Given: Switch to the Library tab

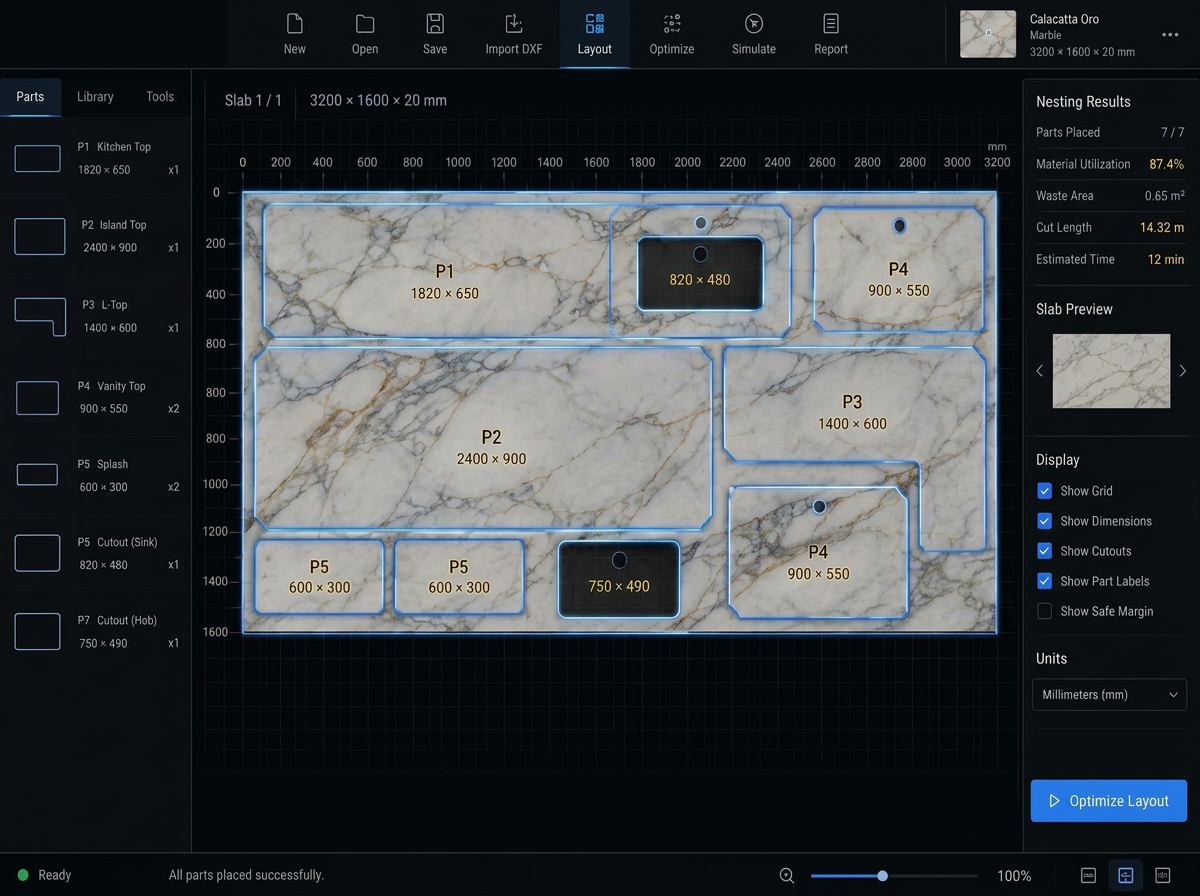Looking at the screenshot, I should click(x=95, y=97).
